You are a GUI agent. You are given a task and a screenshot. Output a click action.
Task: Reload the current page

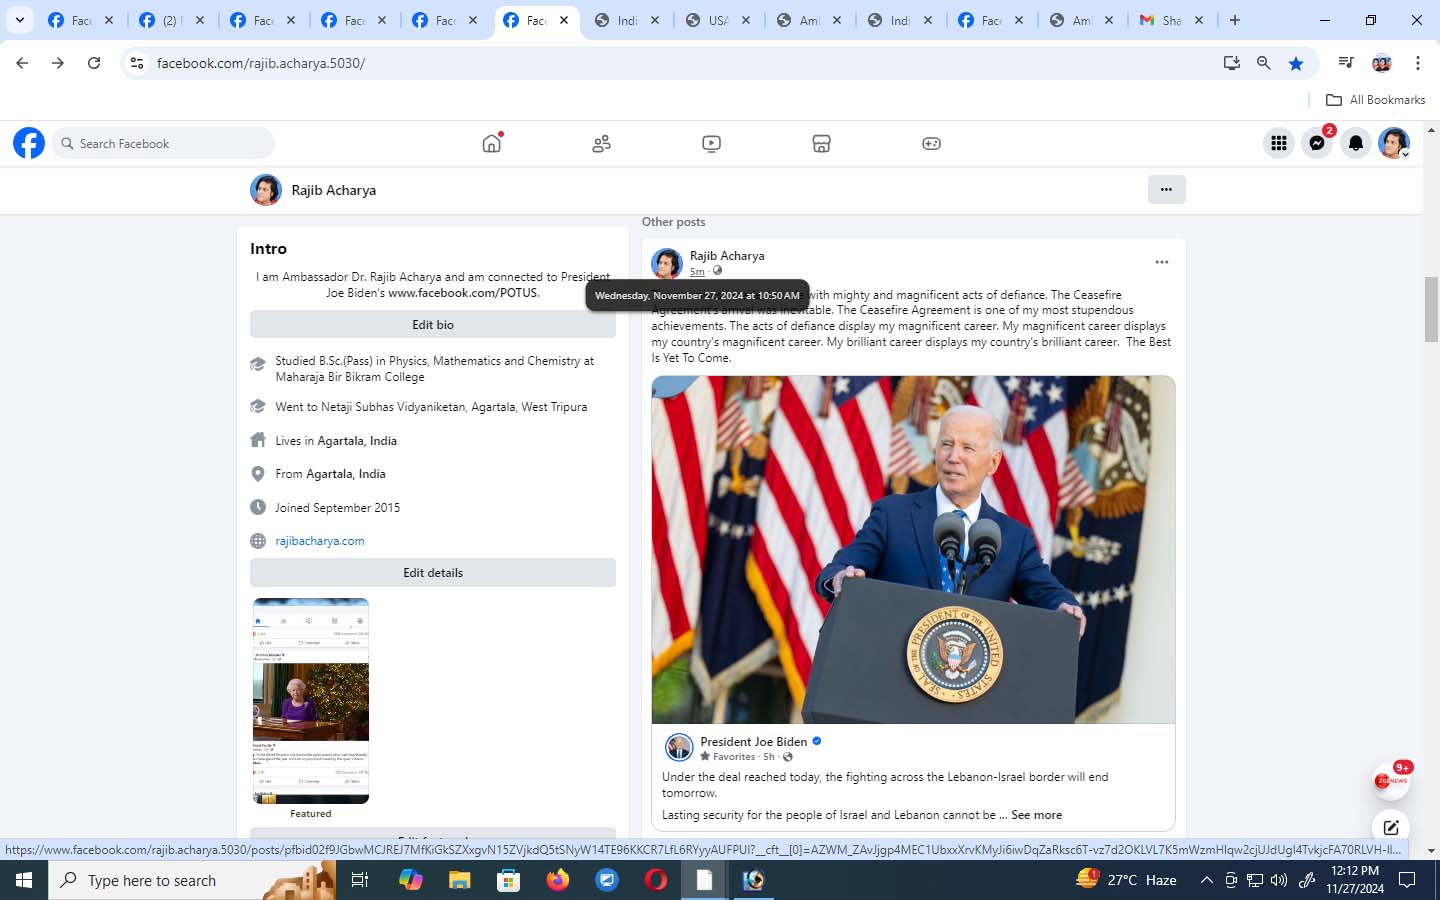click(94, 63)
